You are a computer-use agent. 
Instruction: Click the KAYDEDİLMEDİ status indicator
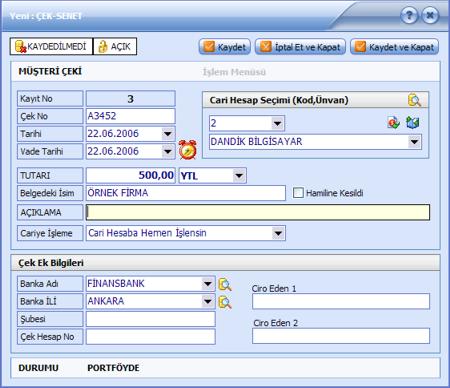(51, 46)
